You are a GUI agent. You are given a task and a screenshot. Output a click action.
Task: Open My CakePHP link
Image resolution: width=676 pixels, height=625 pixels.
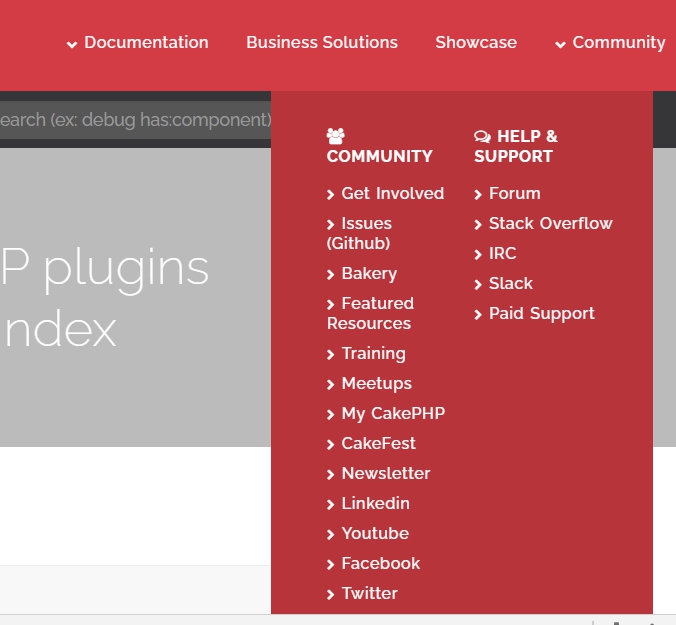click(386, 414)
